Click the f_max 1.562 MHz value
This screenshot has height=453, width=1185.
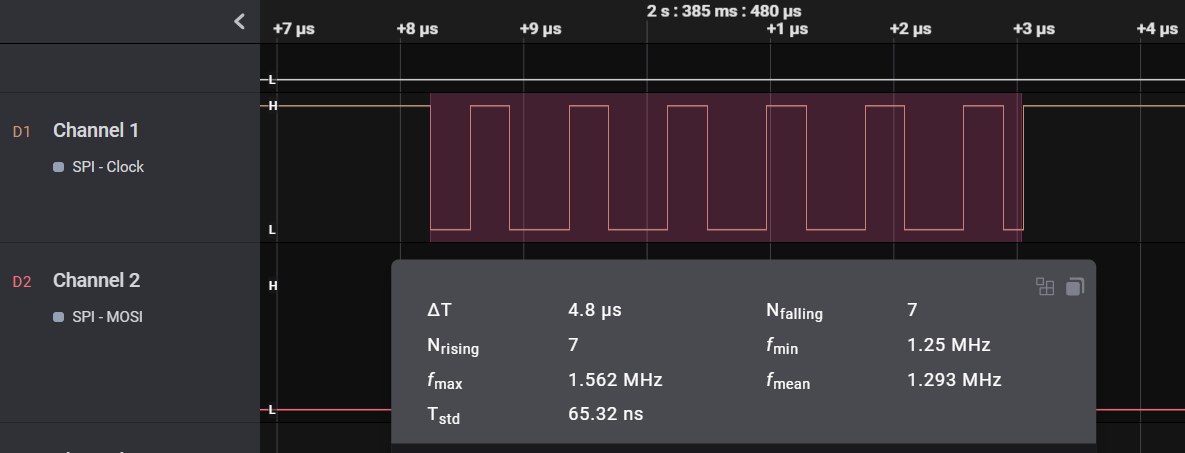[x=615, y=380]
